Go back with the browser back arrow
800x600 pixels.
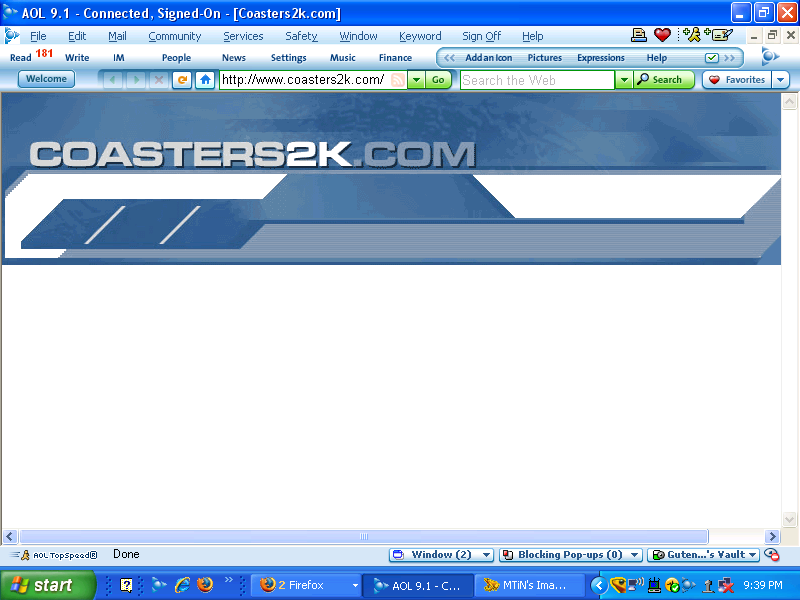(113, 80)
